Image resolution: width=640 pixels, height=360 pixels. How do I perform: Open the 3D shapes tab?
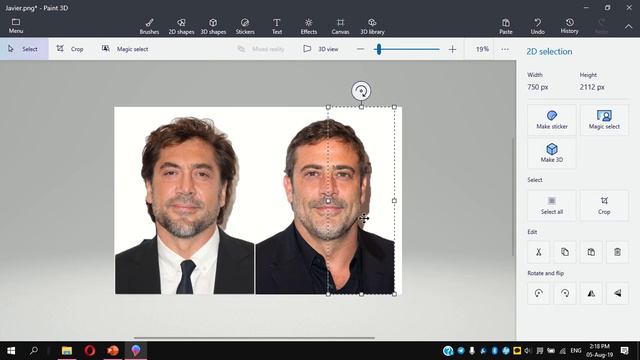coord(213,26)
